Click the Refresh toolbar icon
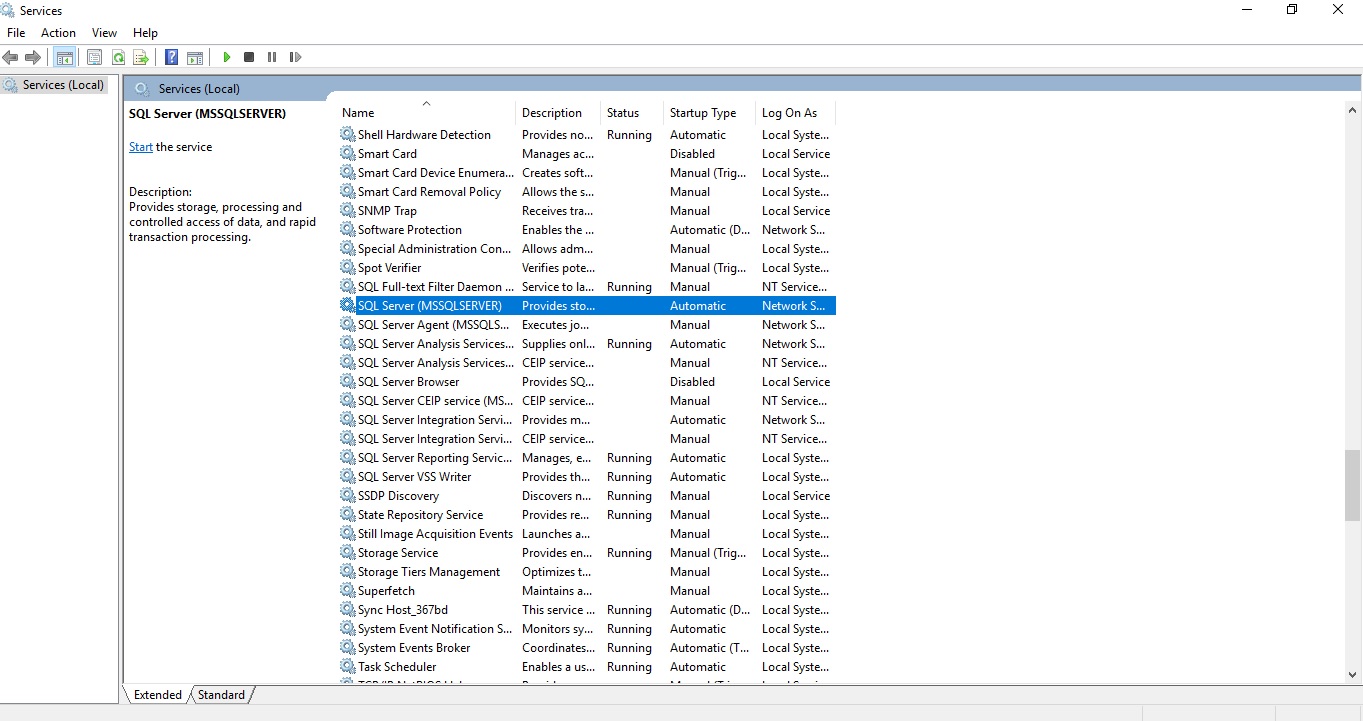Screen dimensions: 1363x721 click(x=118, y=57)
